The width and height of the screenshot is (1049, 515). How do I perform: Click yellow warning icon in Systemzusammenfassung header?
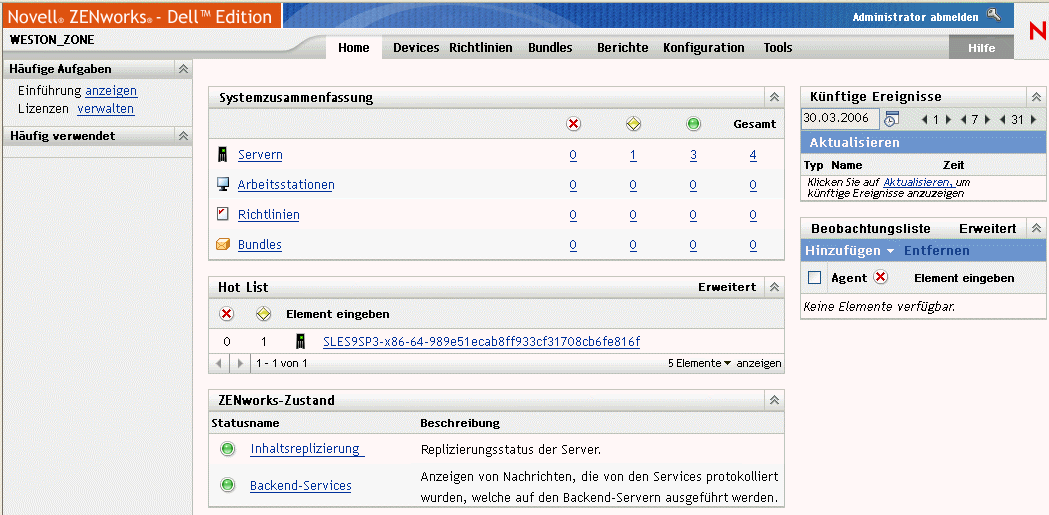coord(633,124)
